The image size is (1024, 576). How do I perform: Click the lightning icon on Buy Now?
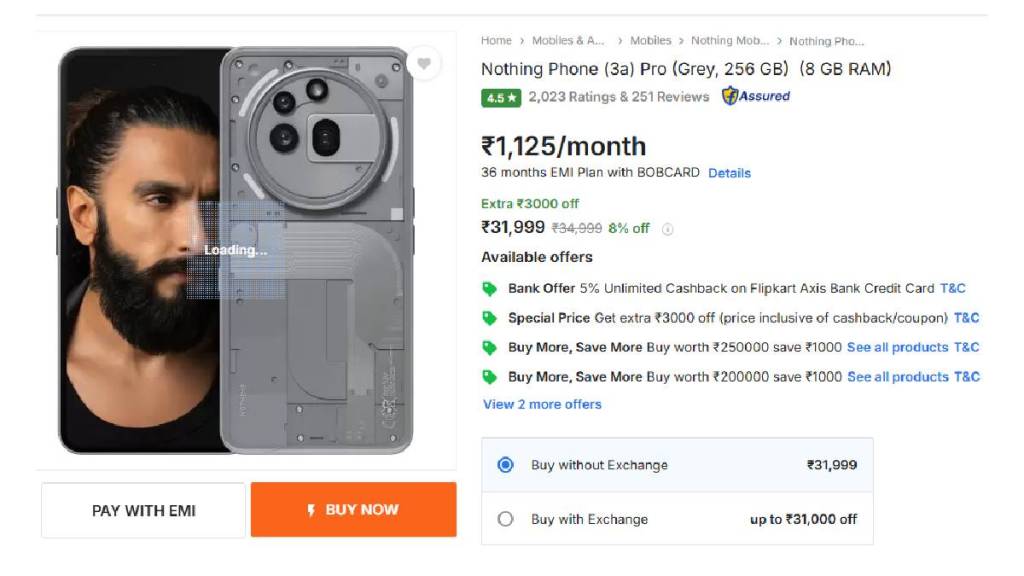tap(311, 510)
